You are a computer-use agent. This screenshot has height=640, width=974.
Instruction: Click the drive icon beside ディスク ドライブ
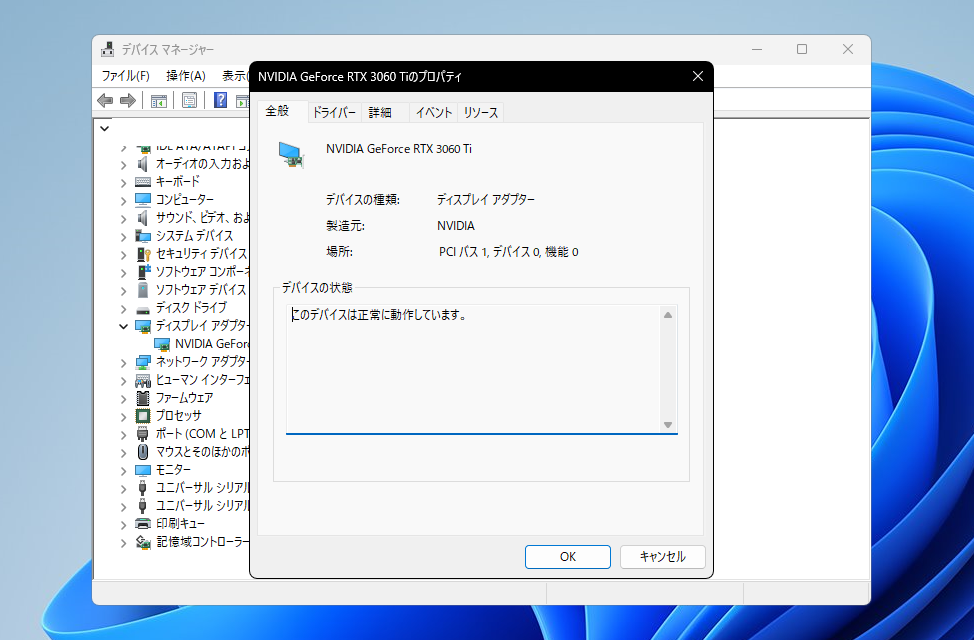click(143, 309)
